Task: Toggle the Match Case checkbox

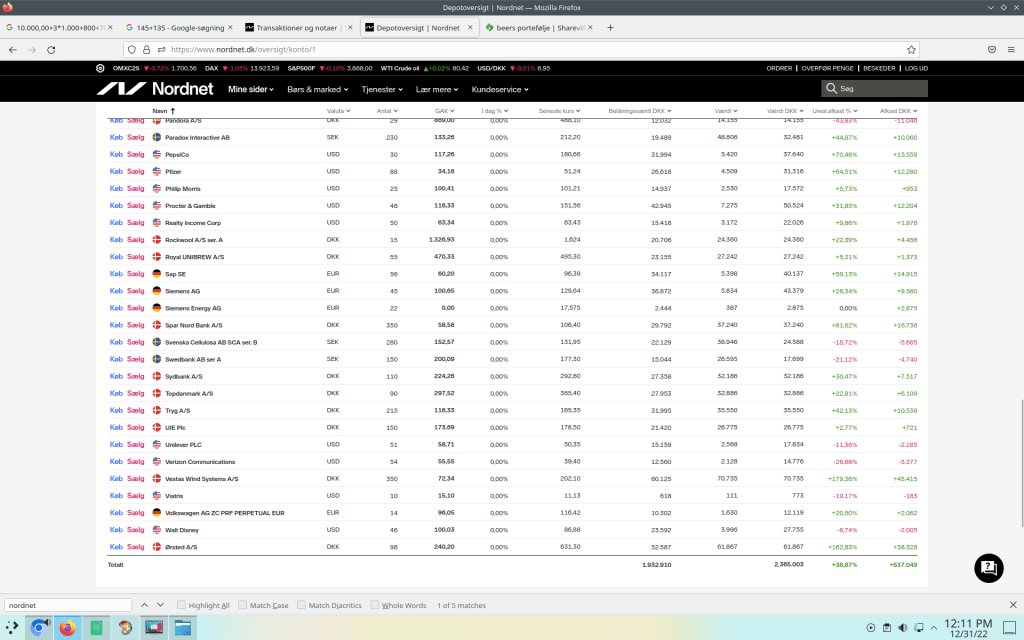Action: tap(243, 605)
